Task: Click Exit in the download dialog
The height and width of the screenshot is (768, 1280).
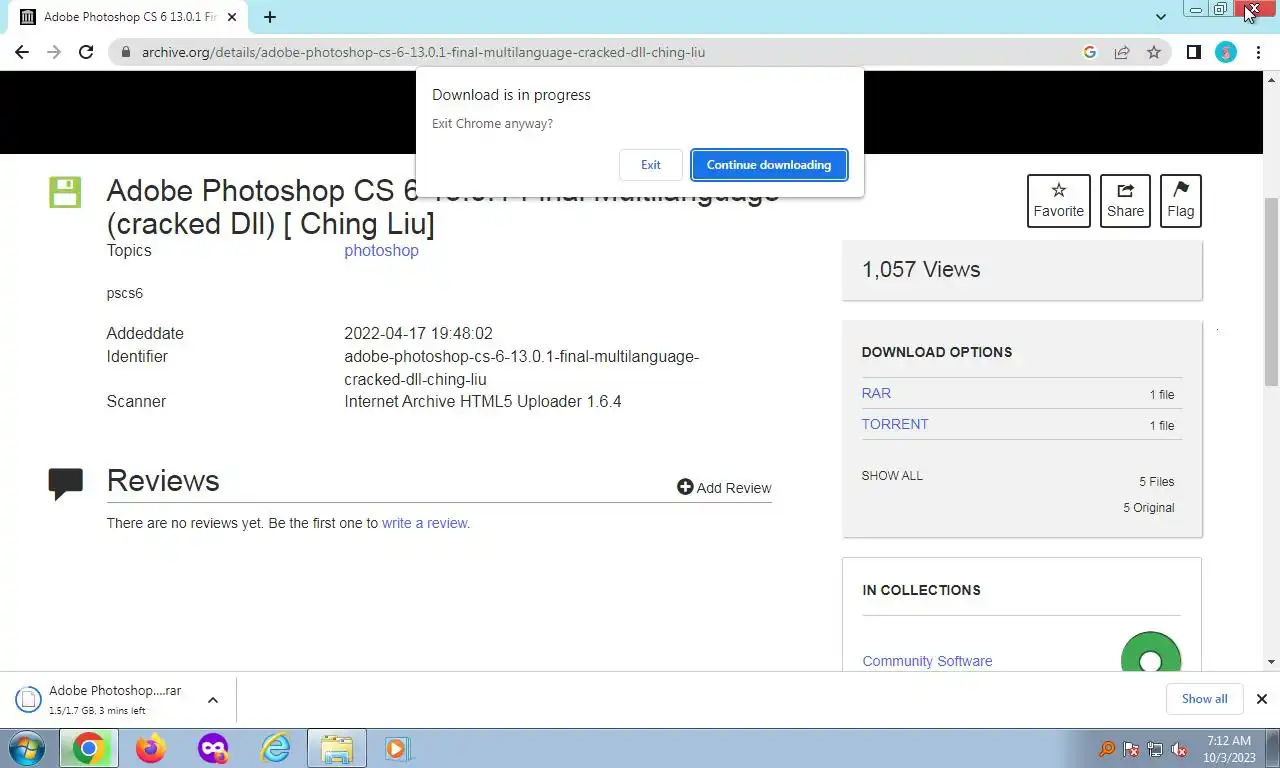Action: tap(651, 165)
